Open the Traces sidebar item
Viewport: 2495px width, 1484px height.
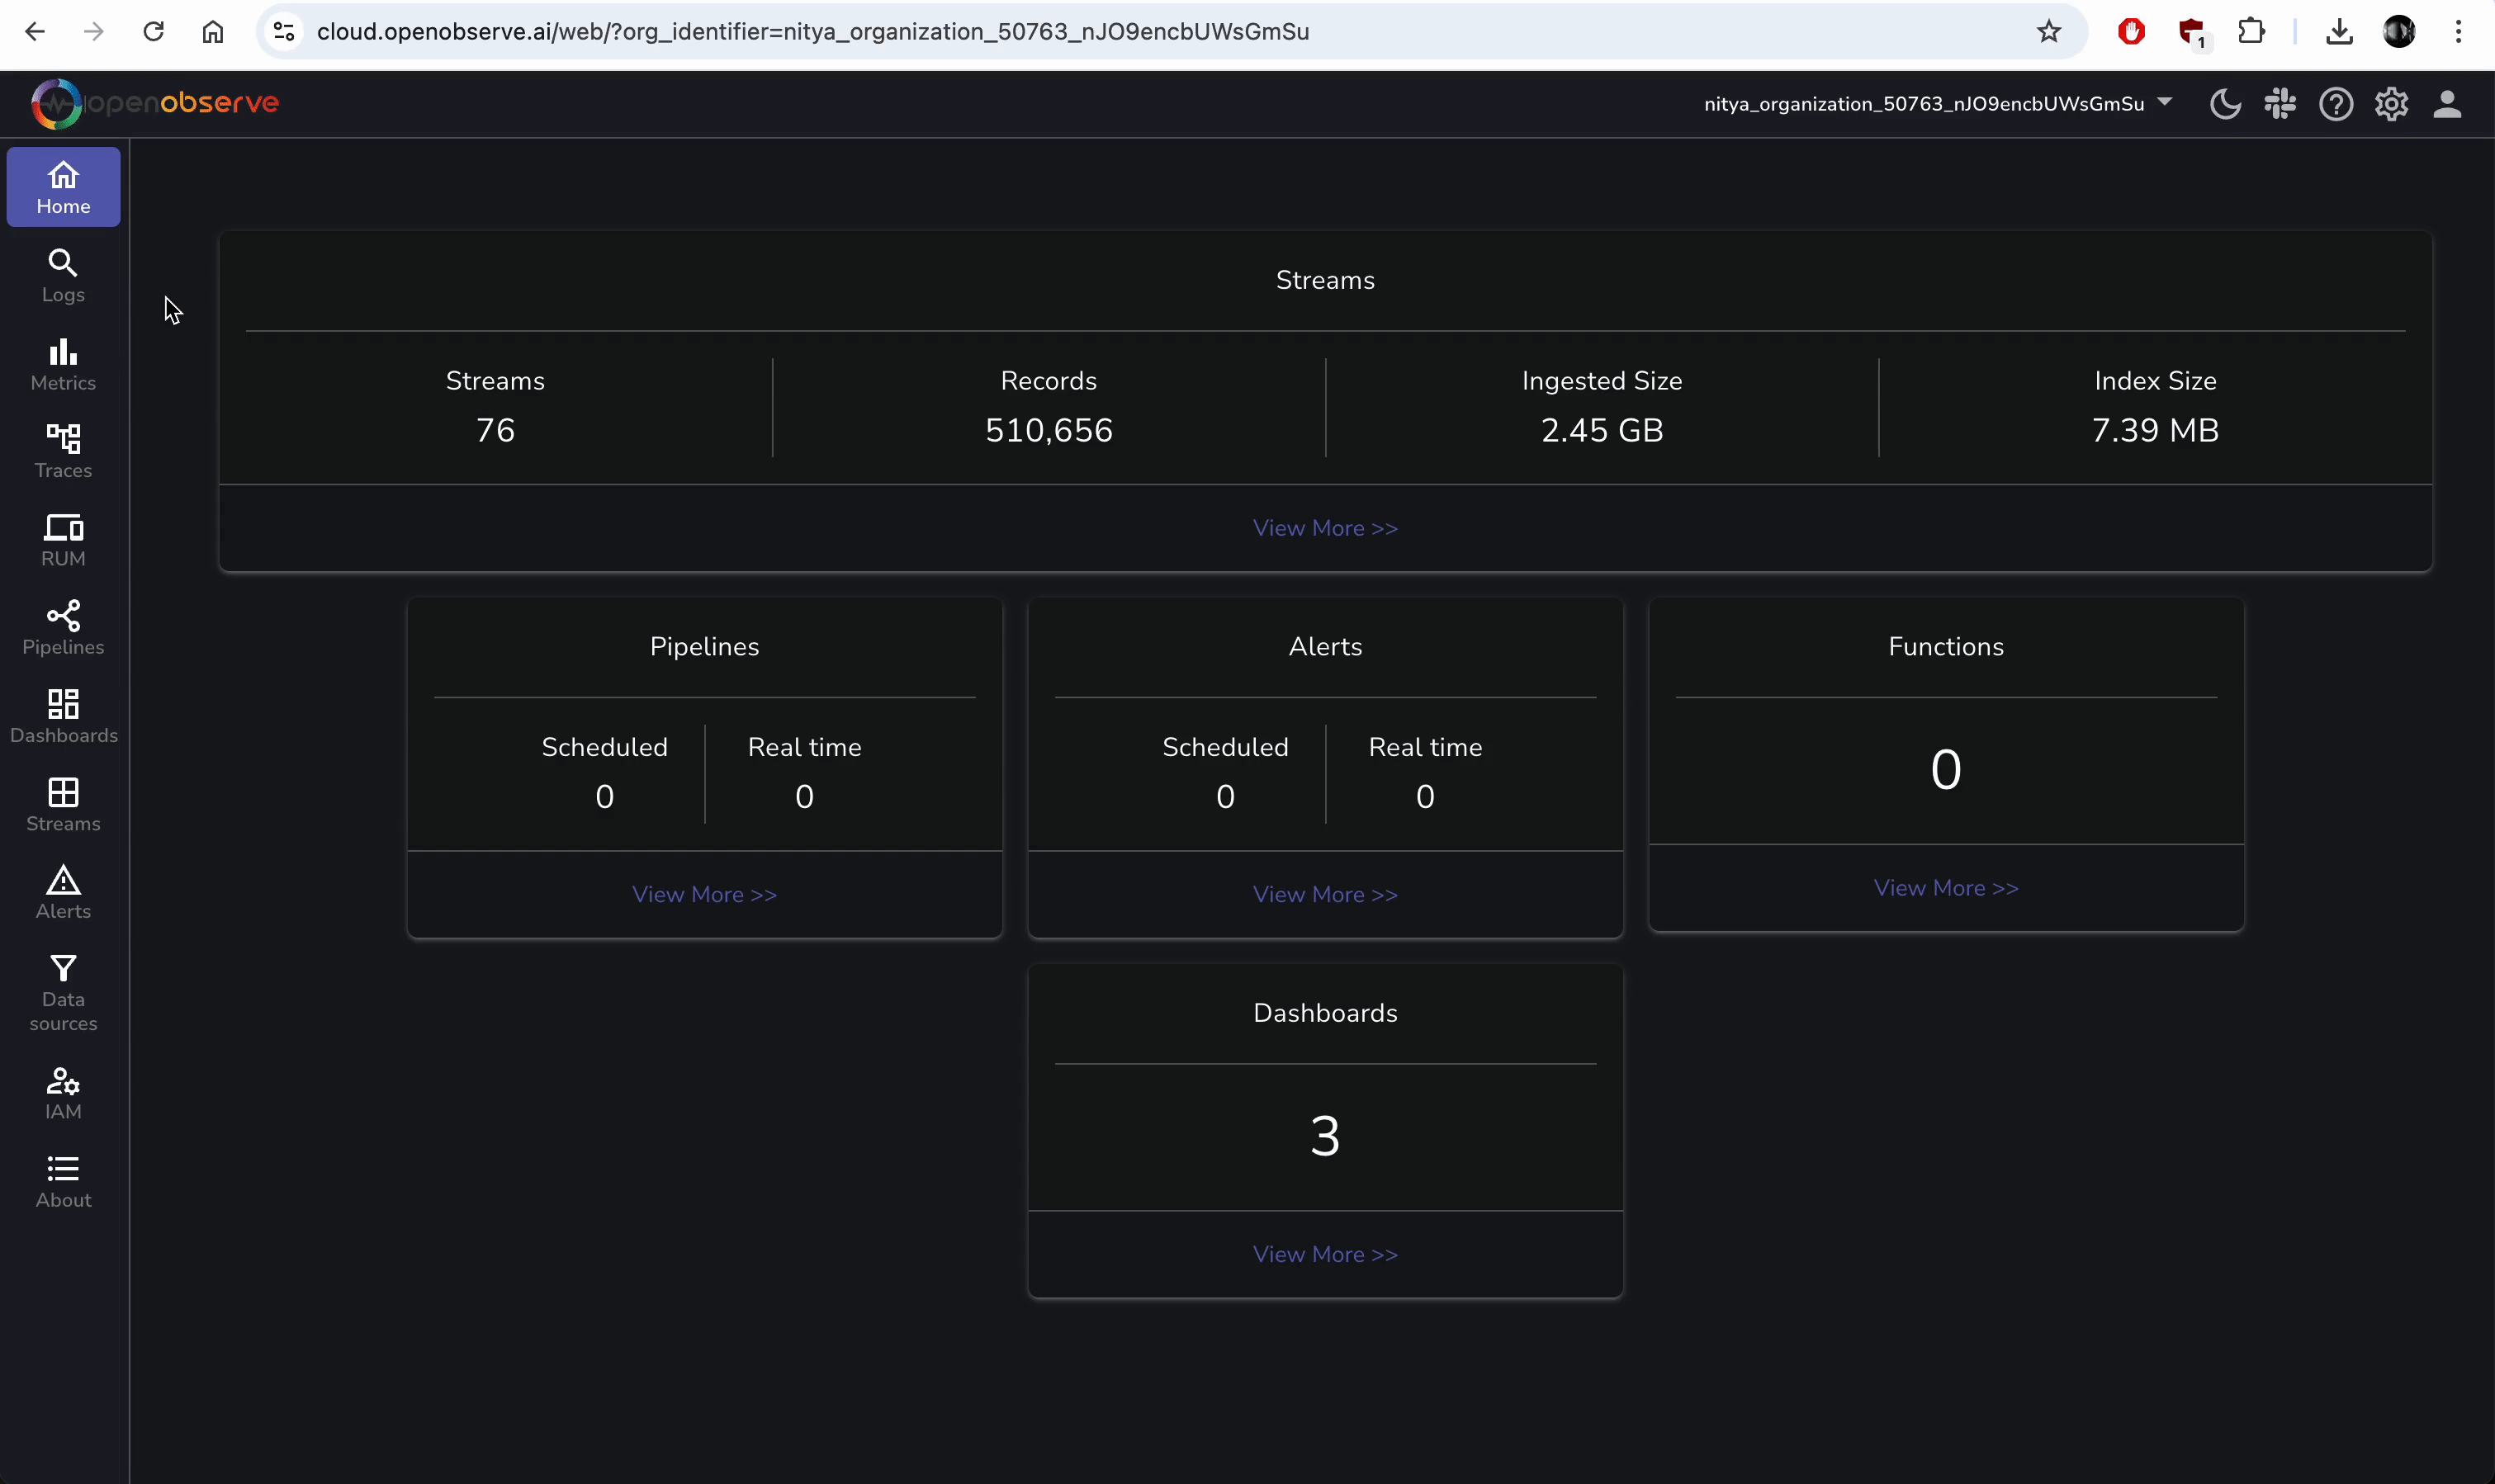coord(63,451)
